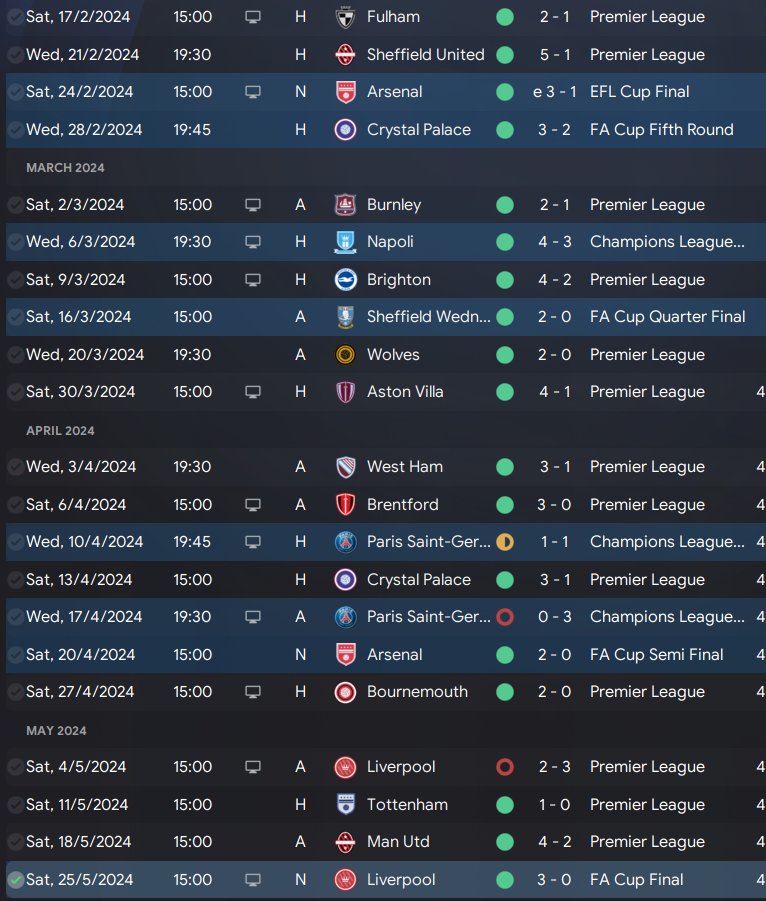Click the Burnley club crest
Image resolution: width=766 pixels, height=901 pixels.
pyautogui.click(x=345, y=205)
